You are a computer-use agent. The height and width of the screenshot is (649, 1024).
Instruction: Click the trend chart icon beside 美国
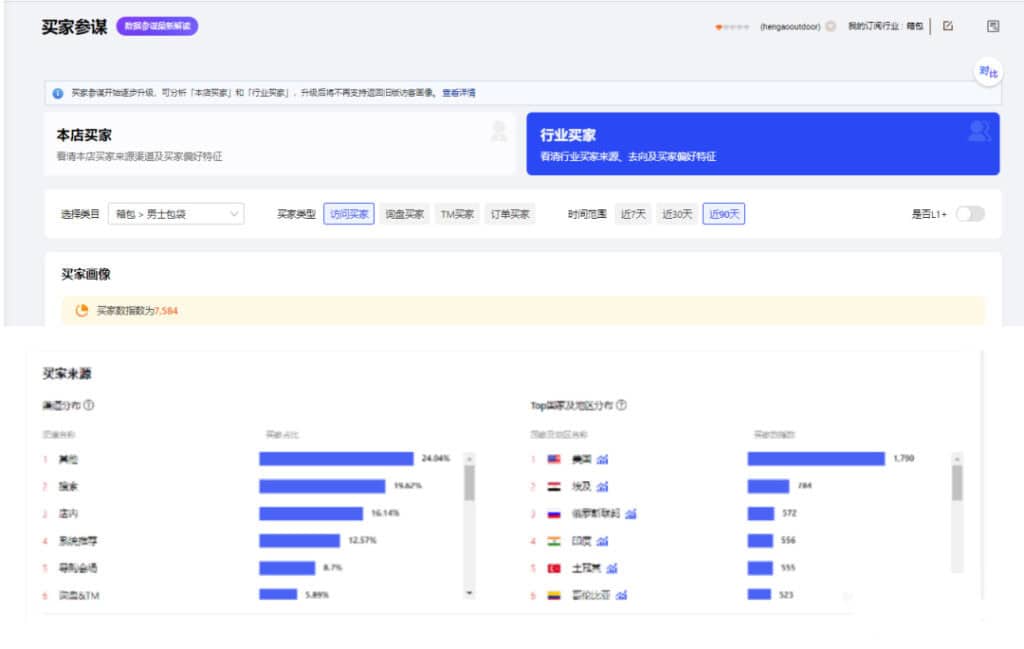[603, 459]
